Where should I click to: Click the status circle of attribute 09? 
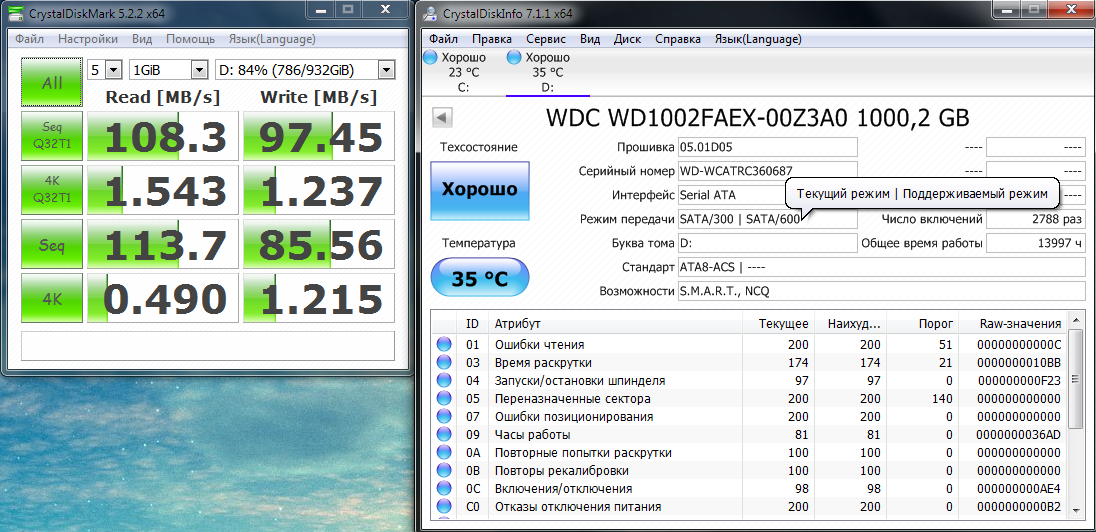pos(444,435)
